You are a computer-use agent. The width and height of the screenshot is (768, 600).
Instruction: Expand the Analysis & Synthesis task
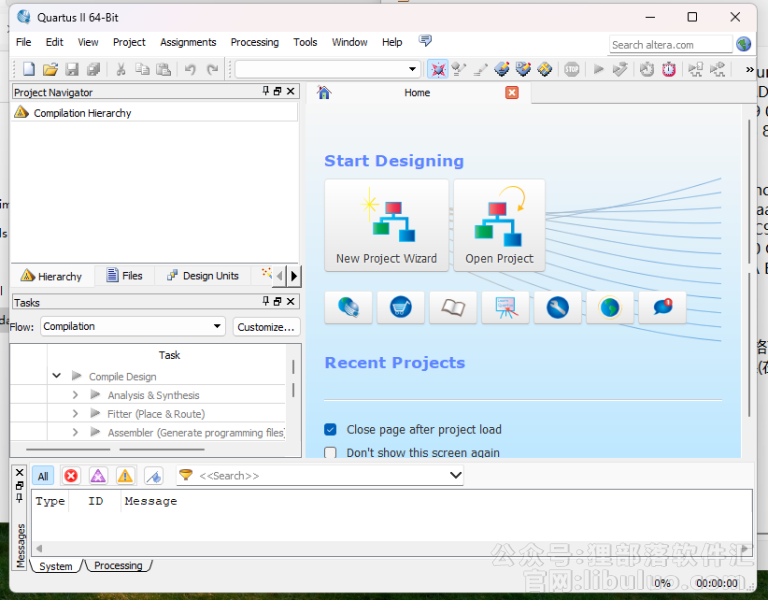[x=75, y=396]
